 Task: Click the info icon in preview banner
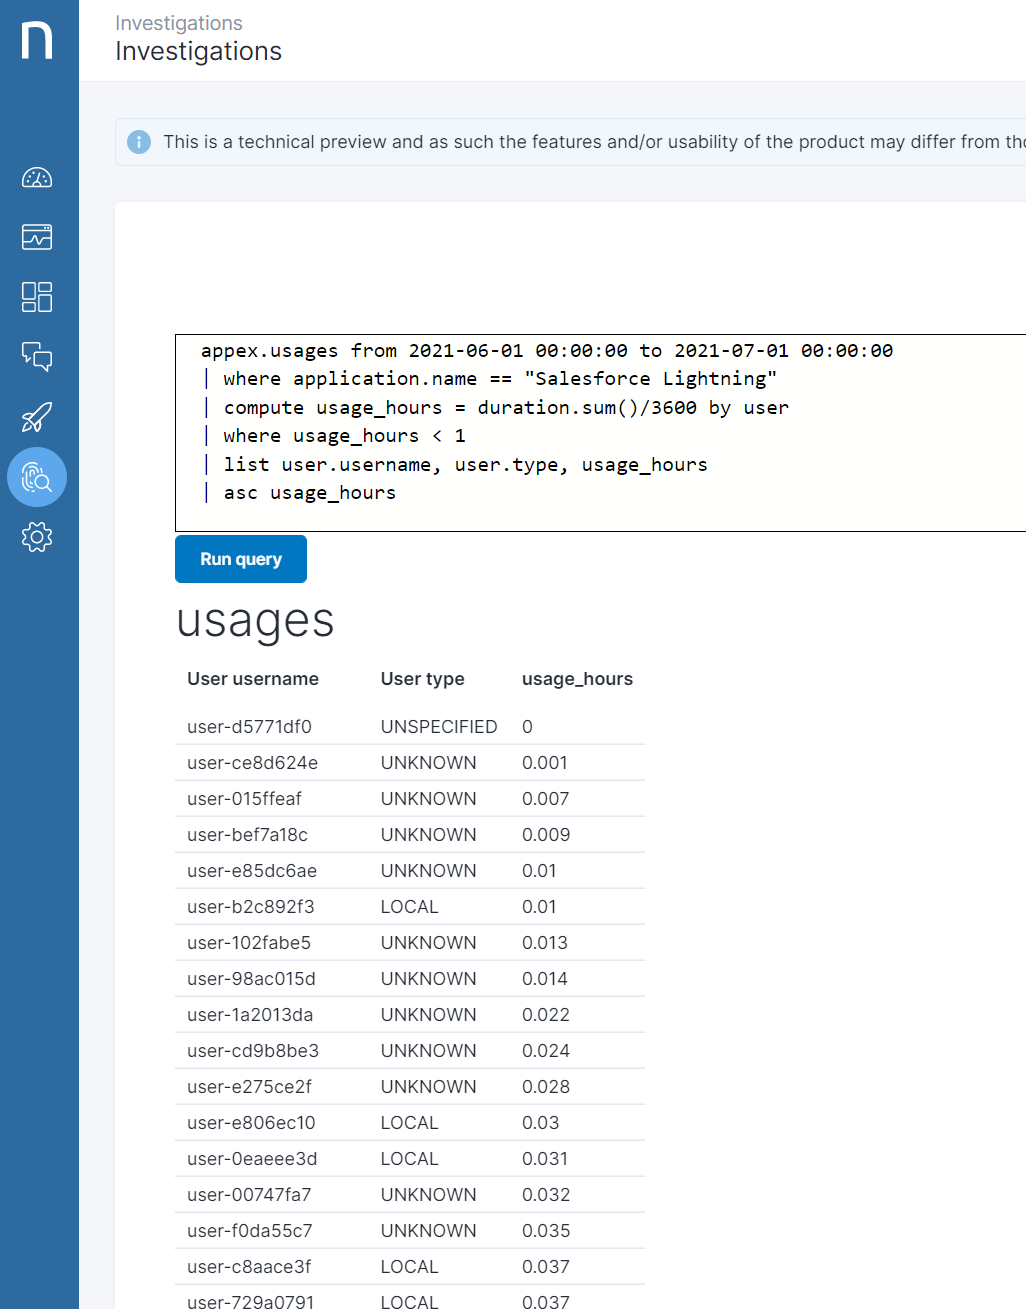coord(139,142)
